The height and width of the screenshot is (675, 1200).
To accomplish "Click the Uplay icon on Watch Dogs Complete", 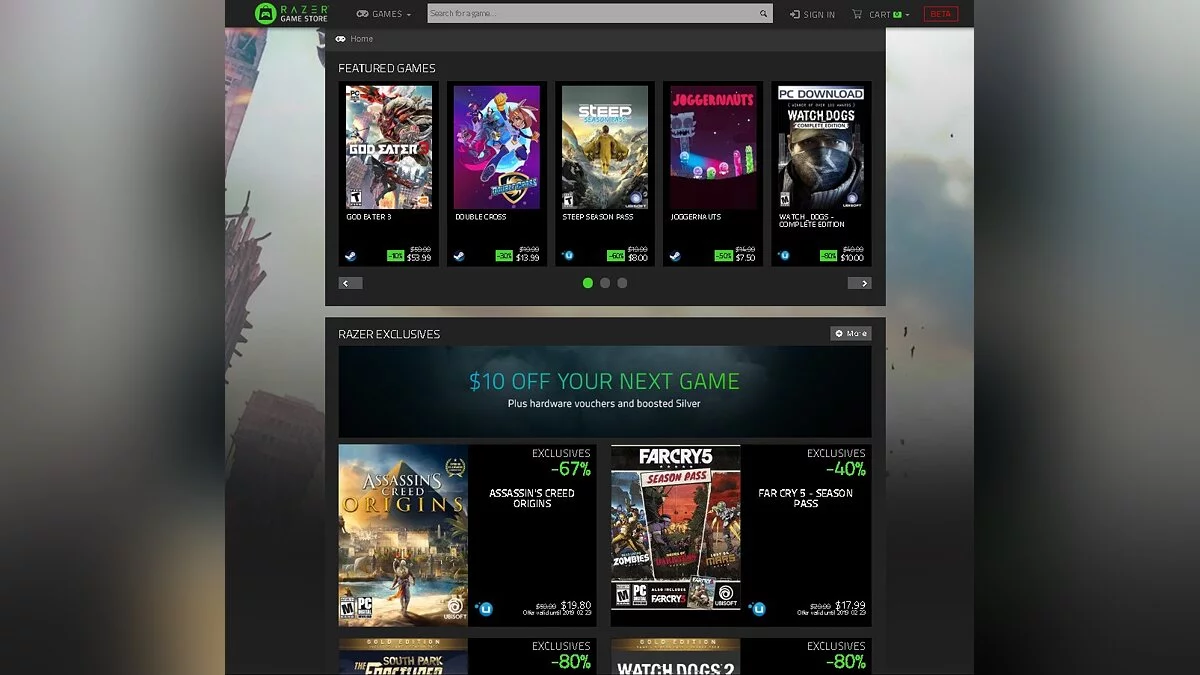I will (784, 256).
